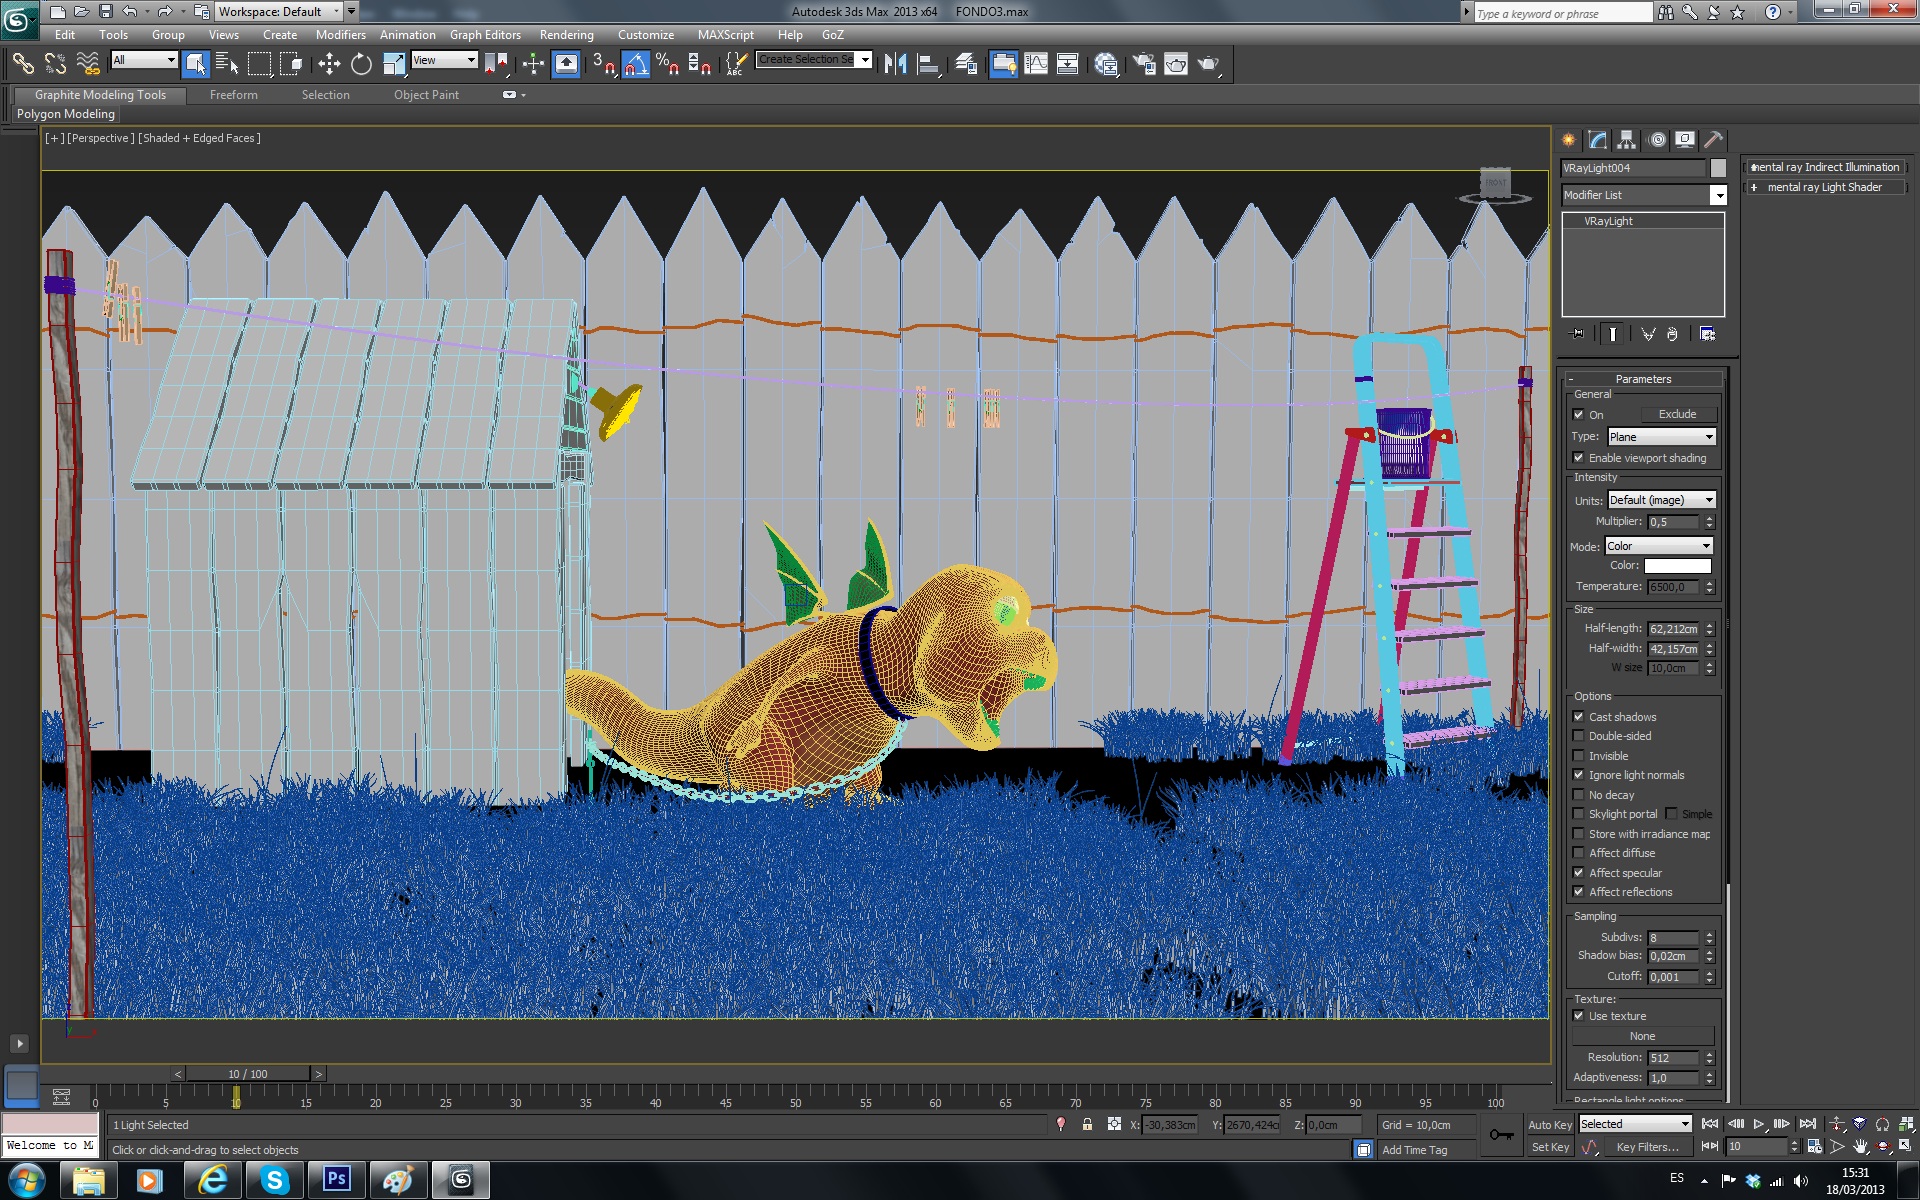Select the Move tool in toolbar

pyautogui.click(x=329, y=64)
